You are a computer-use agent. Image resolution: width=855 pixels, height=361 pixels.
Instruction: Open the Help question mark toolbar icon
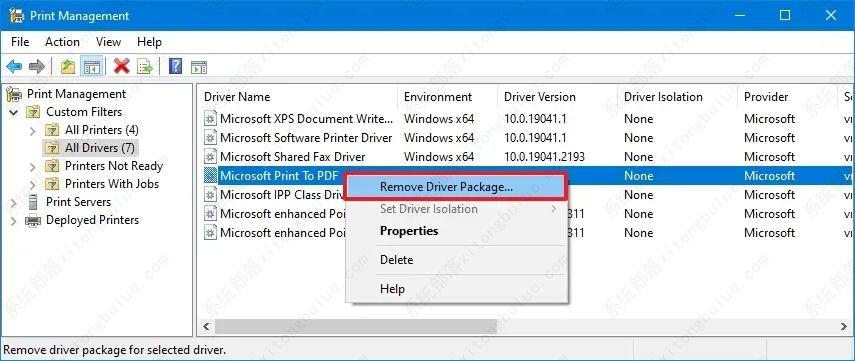(175, 67)
